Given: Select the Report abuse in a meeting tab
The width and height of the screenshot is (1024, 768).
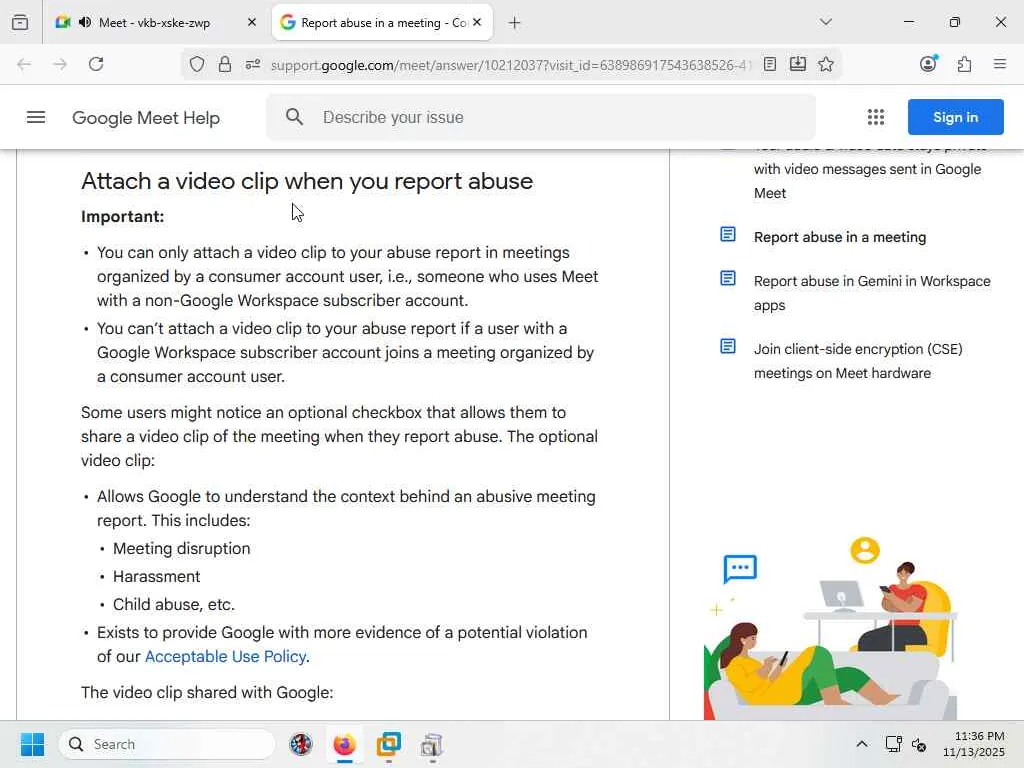Looking at the screenshot, I should click(382, 22).
